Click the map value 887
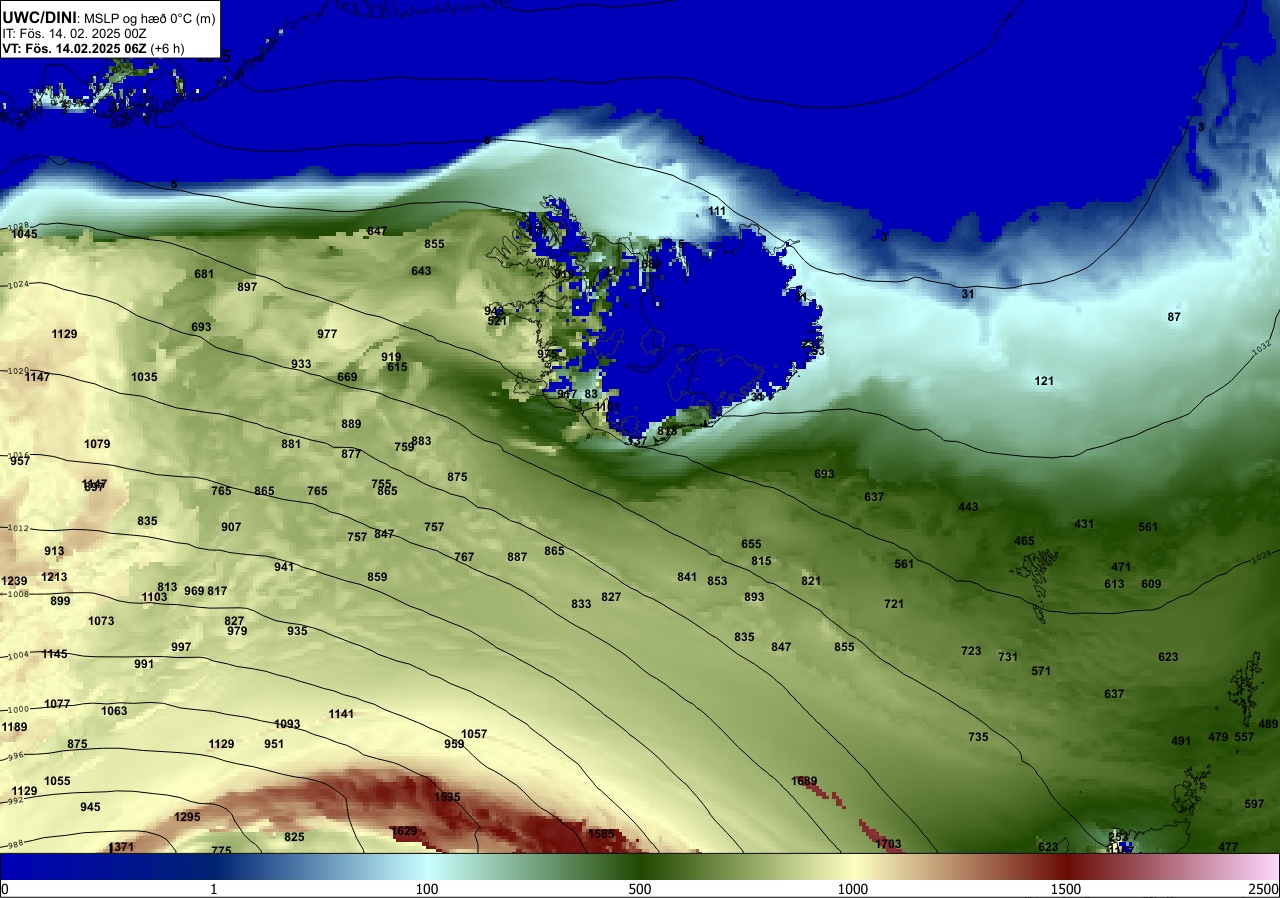The image size is (1280, 898). pos(517,557)
